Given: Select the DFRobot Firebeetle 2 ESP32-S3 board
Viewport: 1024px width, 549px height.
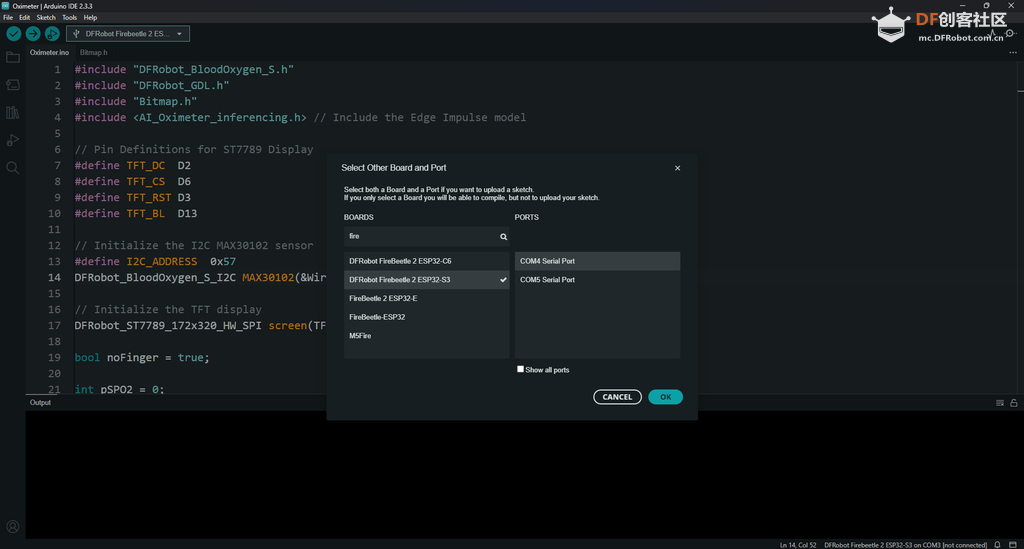Looking at the screenshot, I should 426,279.
